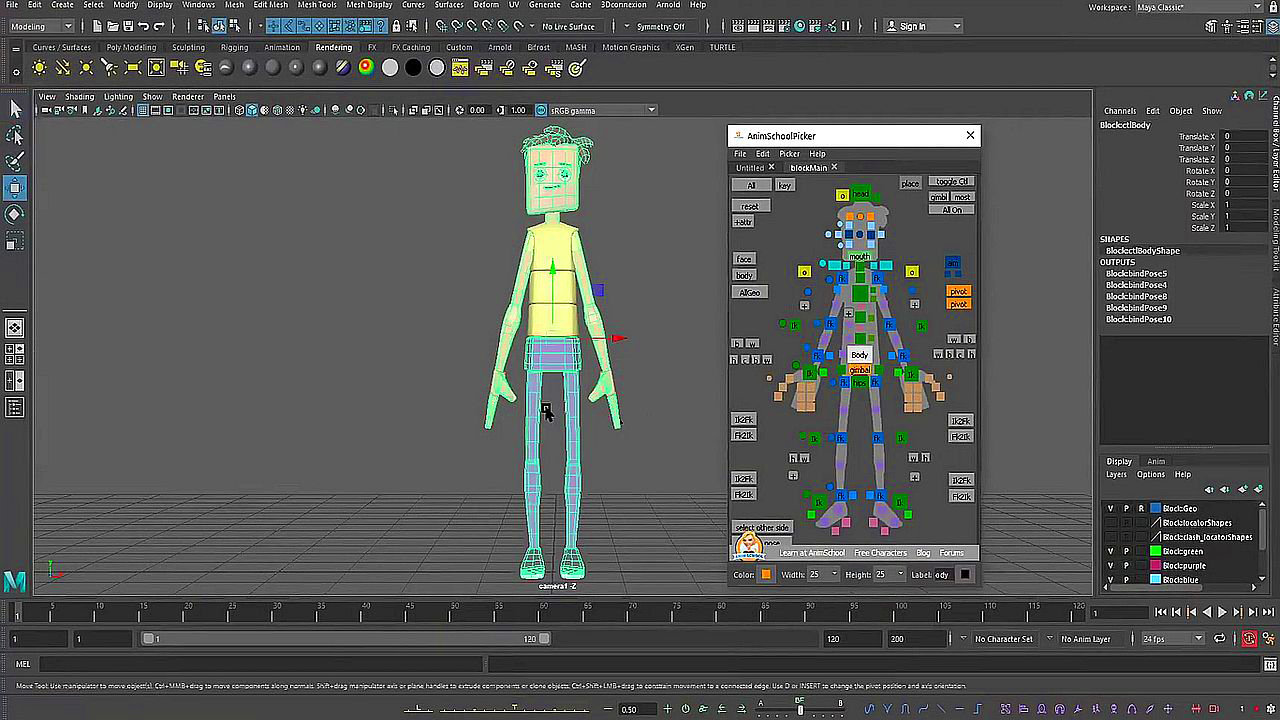The width and height of the screenshot is (1280, 720).
Task: Toggle visibility of the Block:green layer
Action: 1110,551
